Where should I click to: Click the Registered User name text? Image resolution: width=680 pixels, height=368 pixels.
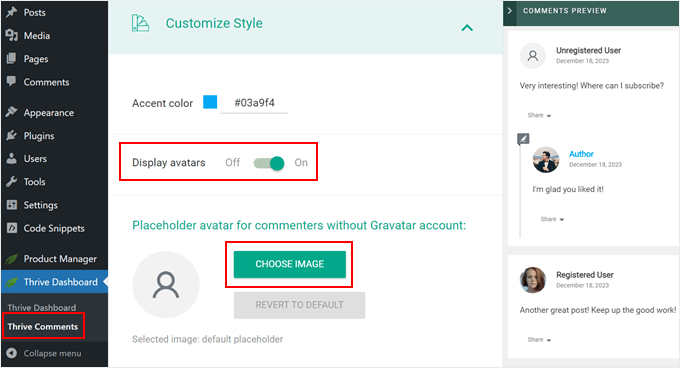[585, 275]
